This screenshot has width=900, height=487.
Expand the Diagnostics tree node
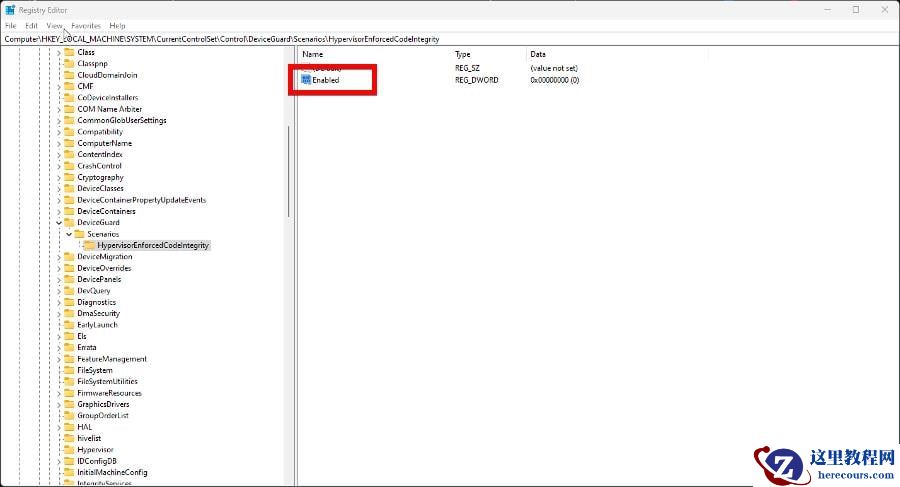tap(59, 302)
